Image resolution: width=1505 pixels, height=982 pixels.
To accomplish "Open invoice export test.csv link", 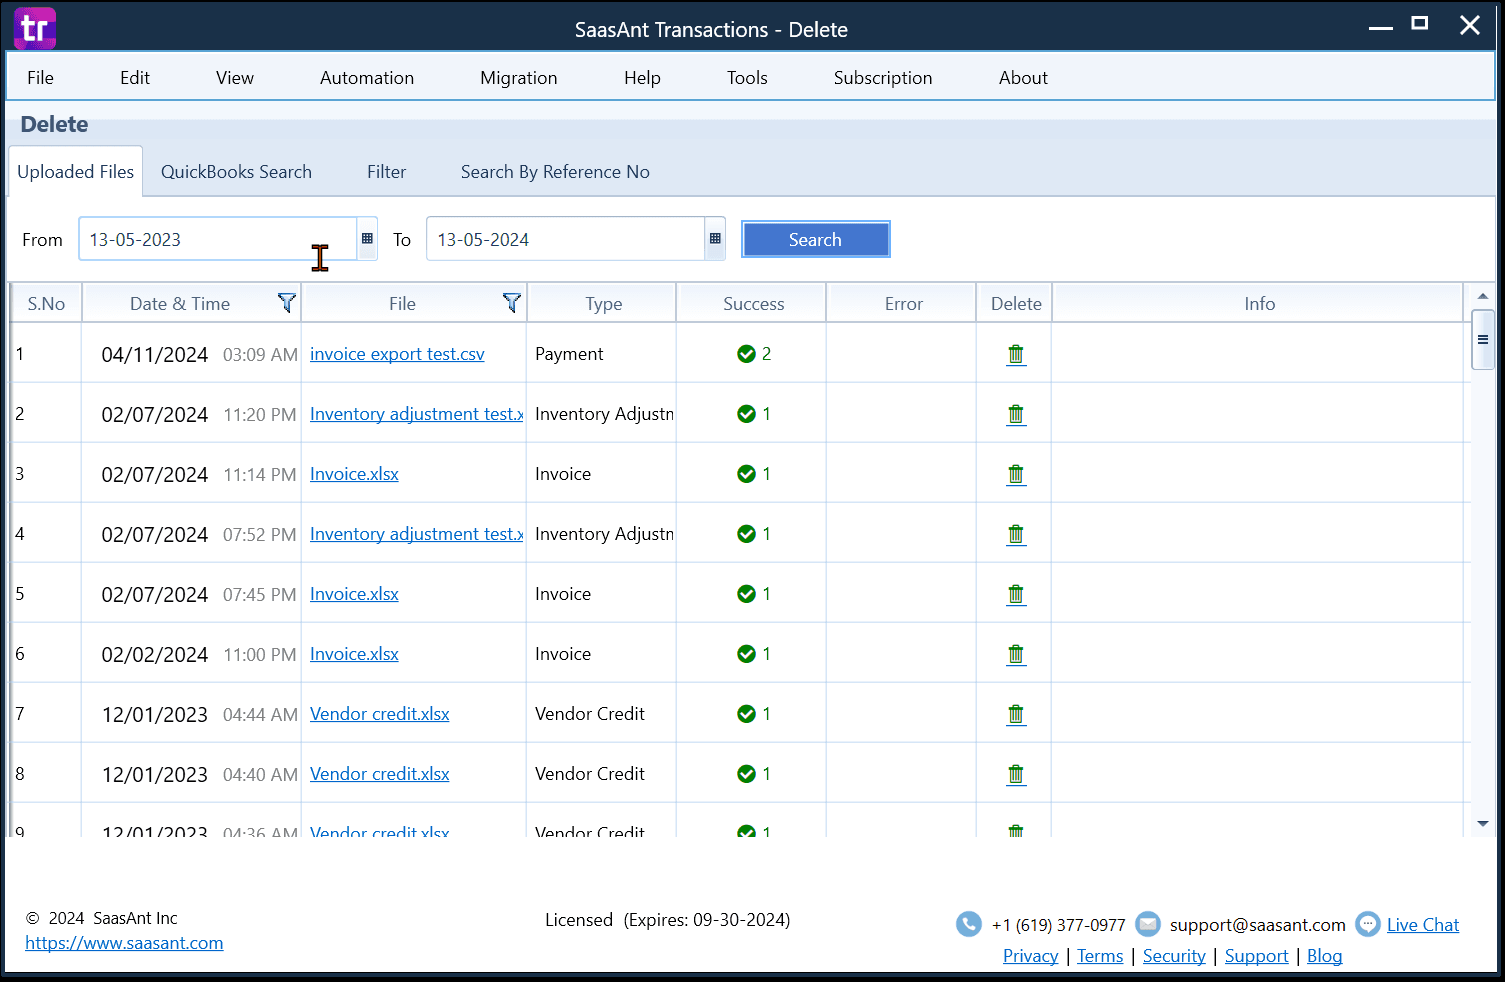I will tap(397, 354).
